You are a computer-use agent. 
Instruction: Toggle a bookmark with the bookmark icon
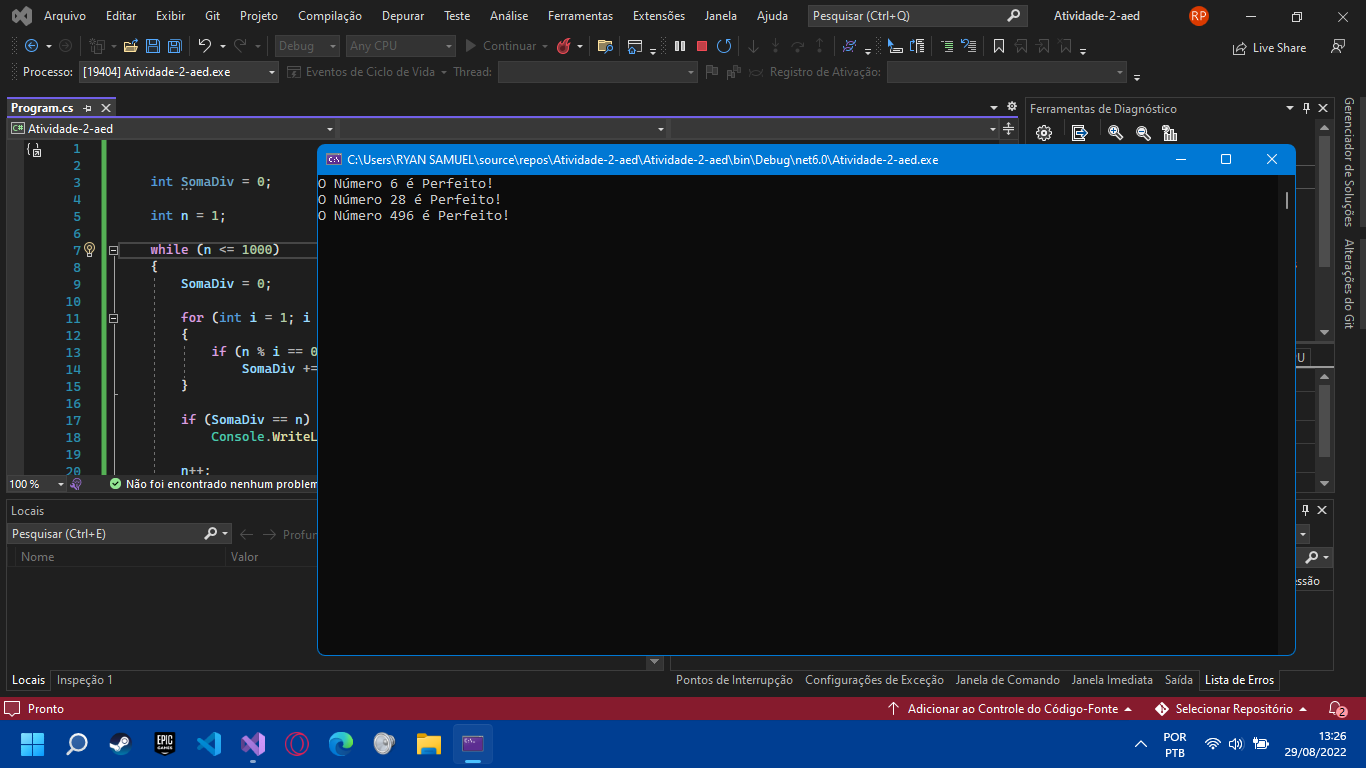(998, 46)
